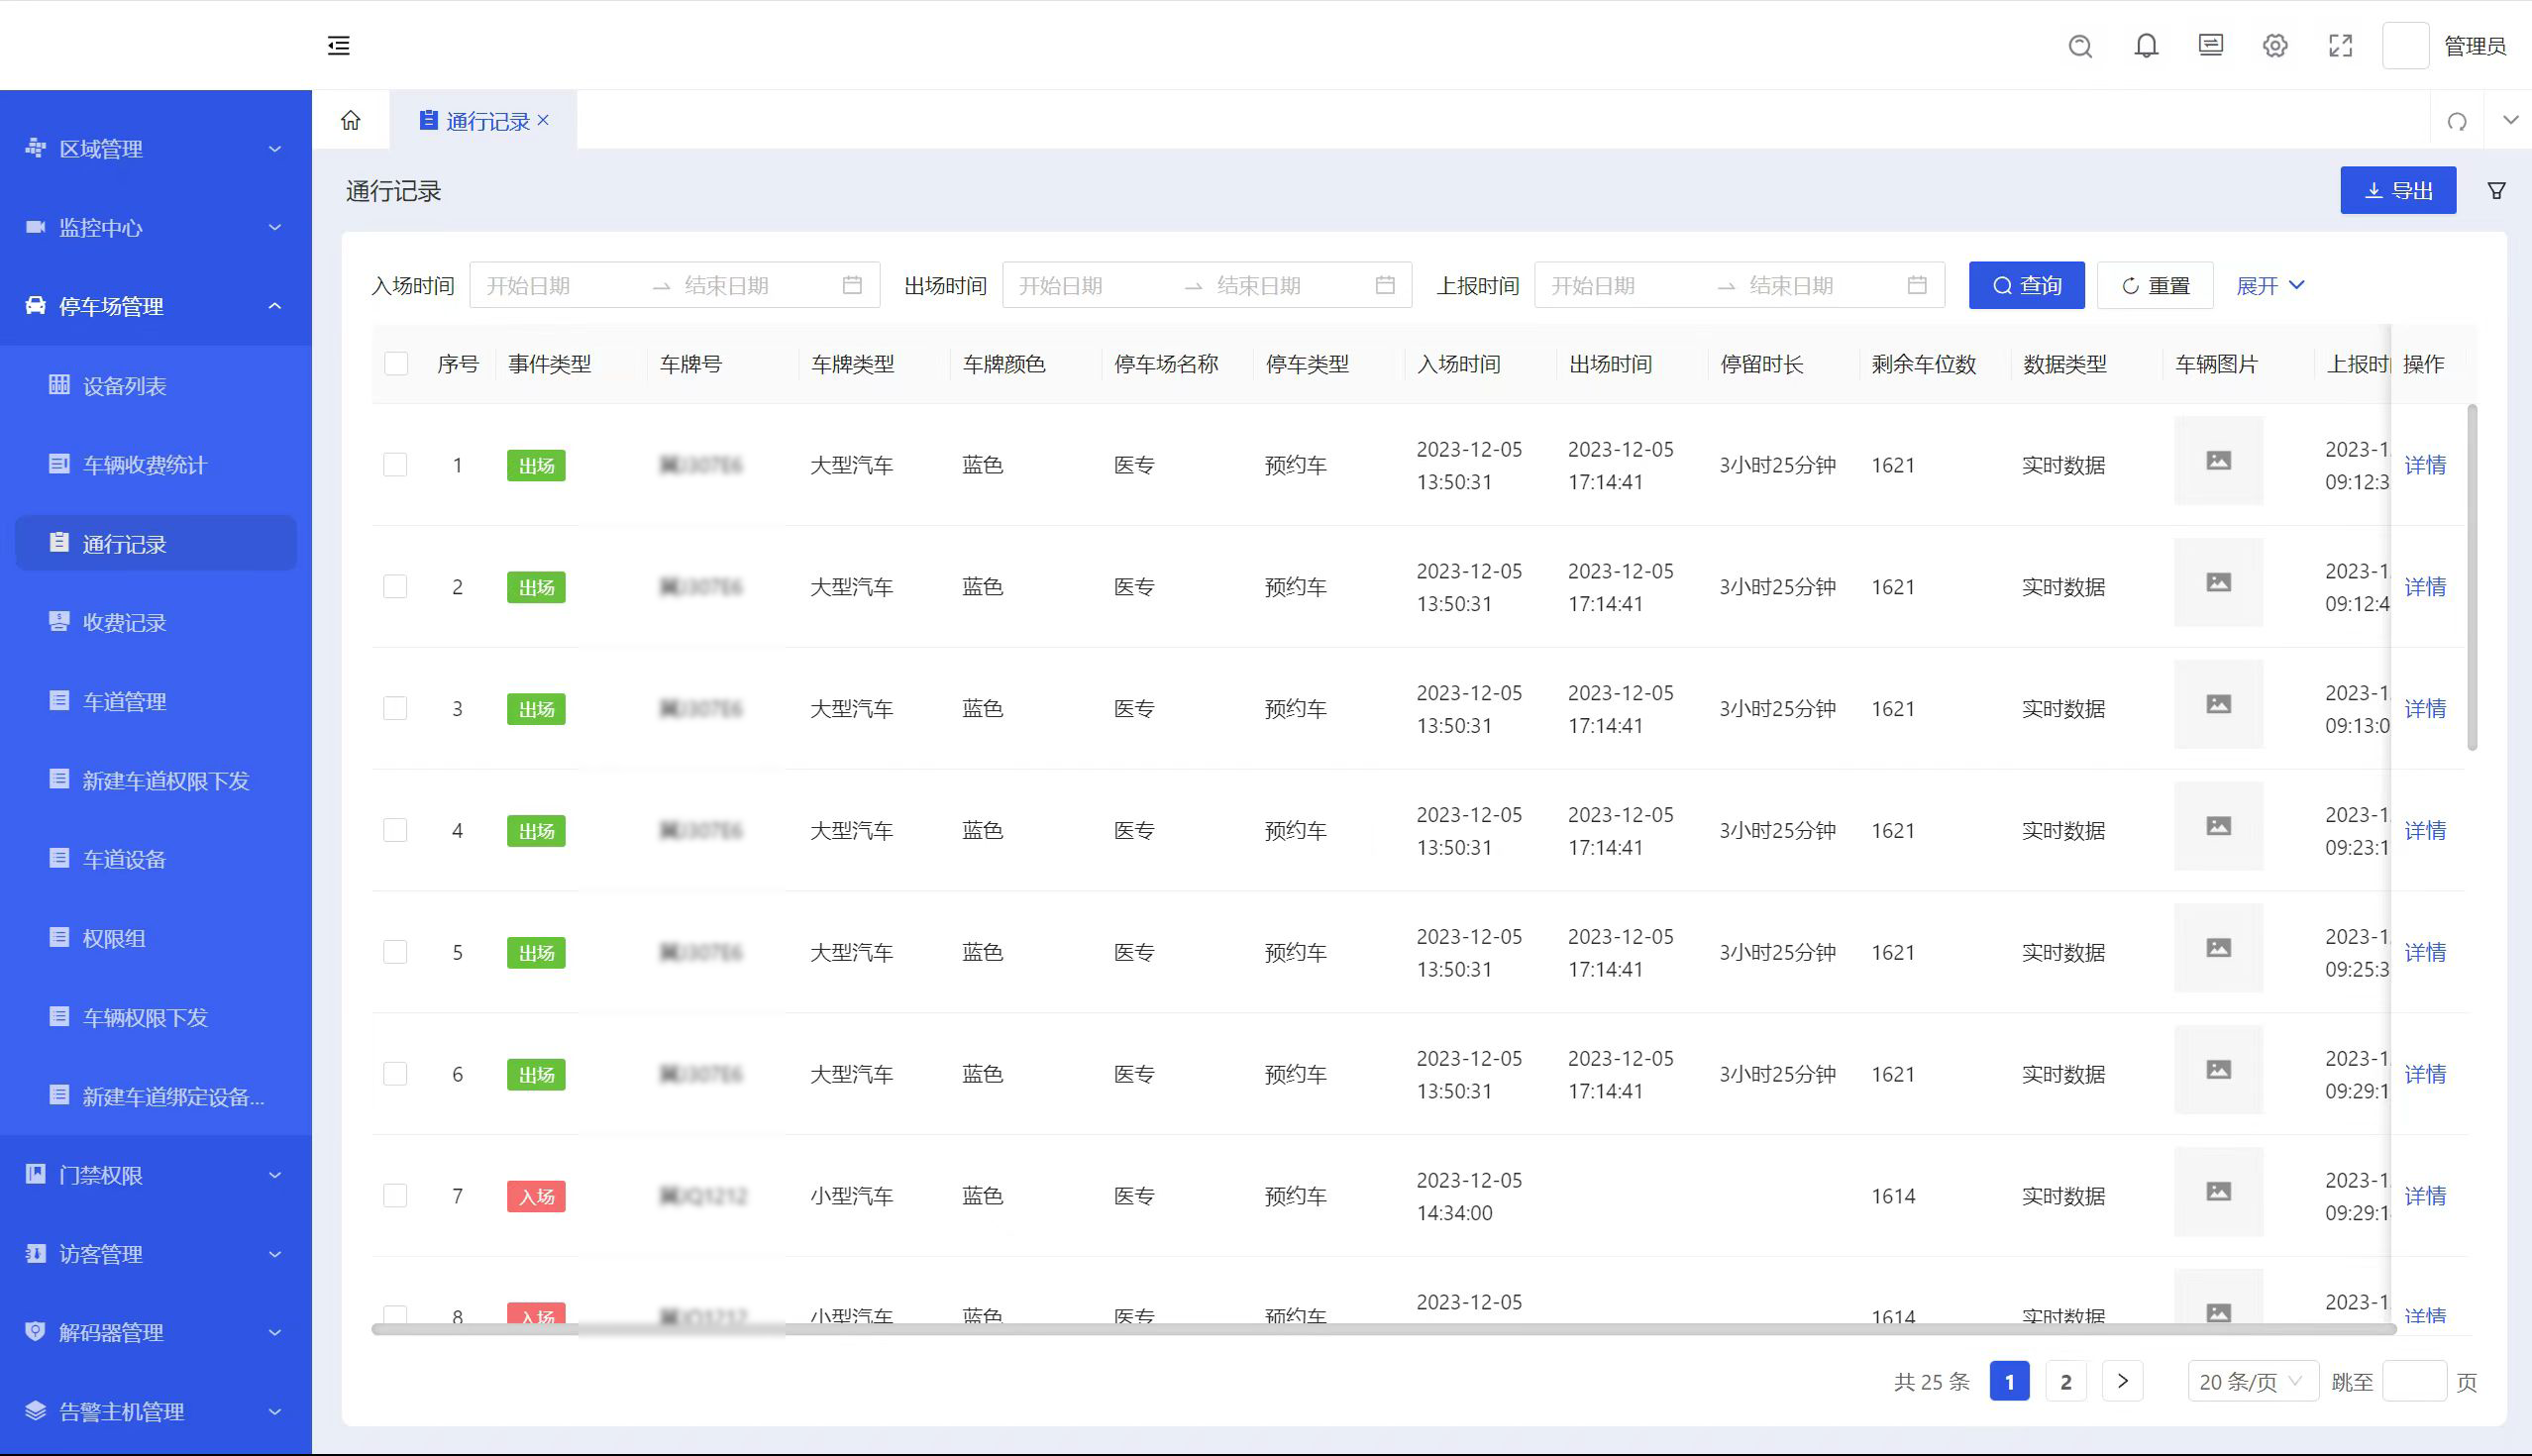The width and height of the screenshot is (2532, 1456).
Task: Click the vertical table scrollbar
Action: (2472, 577)
